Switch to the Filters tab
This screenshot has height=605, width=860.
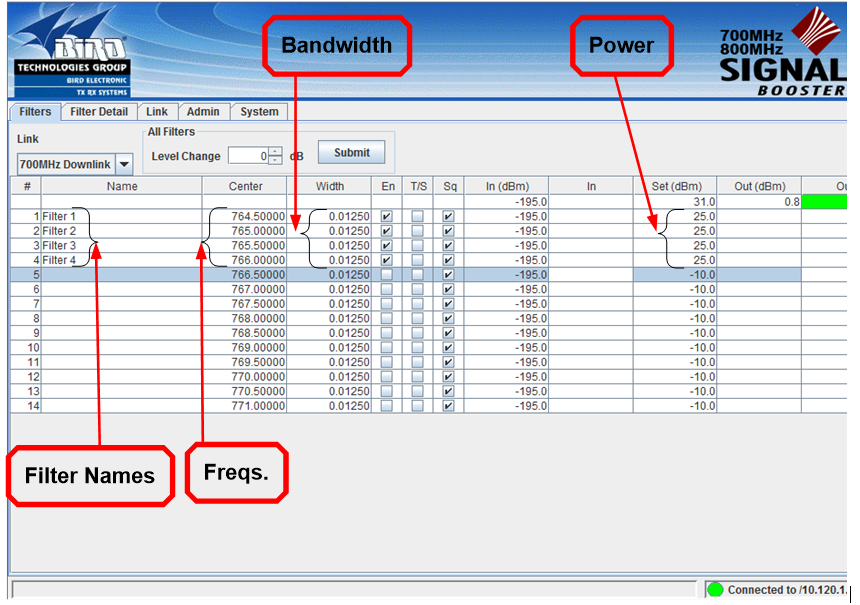(35, 112)
